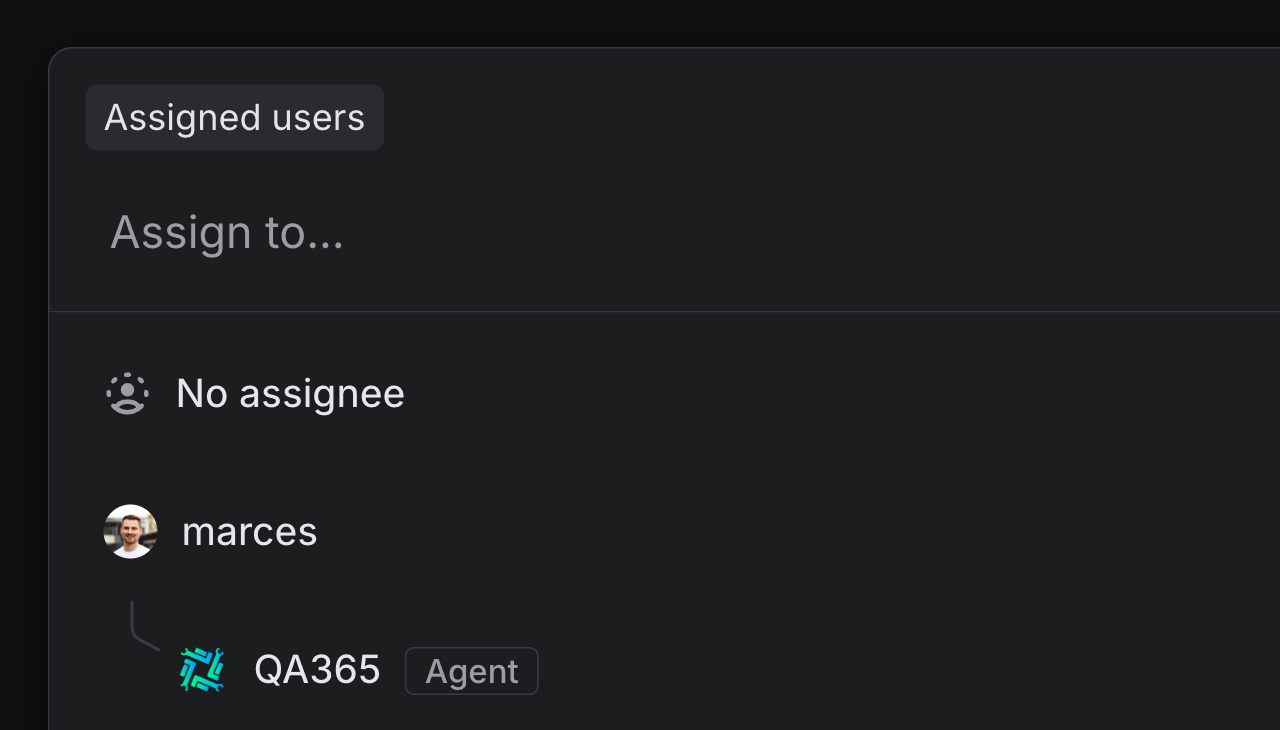The height and width of the screenshot is (730, 1280).
Task: Click the QA365 agent logo icon
Action: [202, 670]
